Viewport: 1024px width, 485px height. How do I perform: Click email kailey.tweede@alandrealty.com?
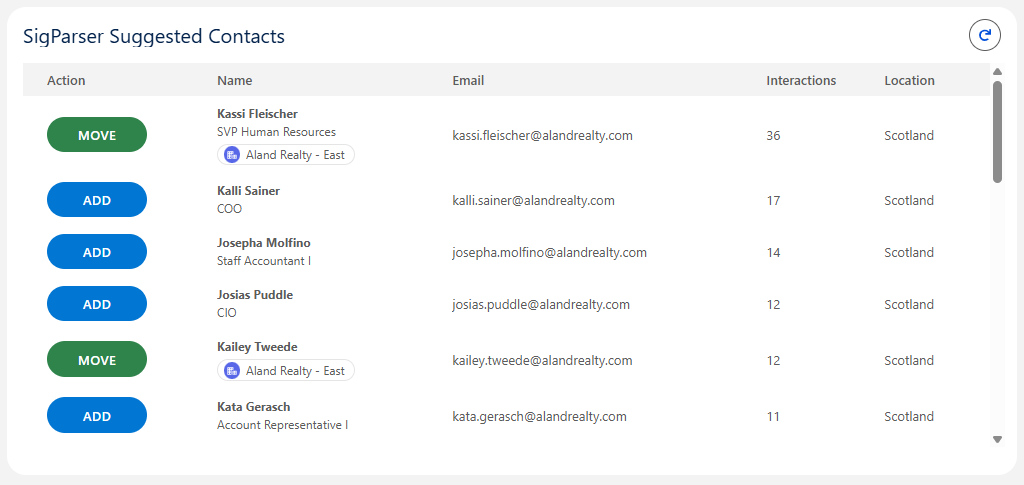pos(542,360)
